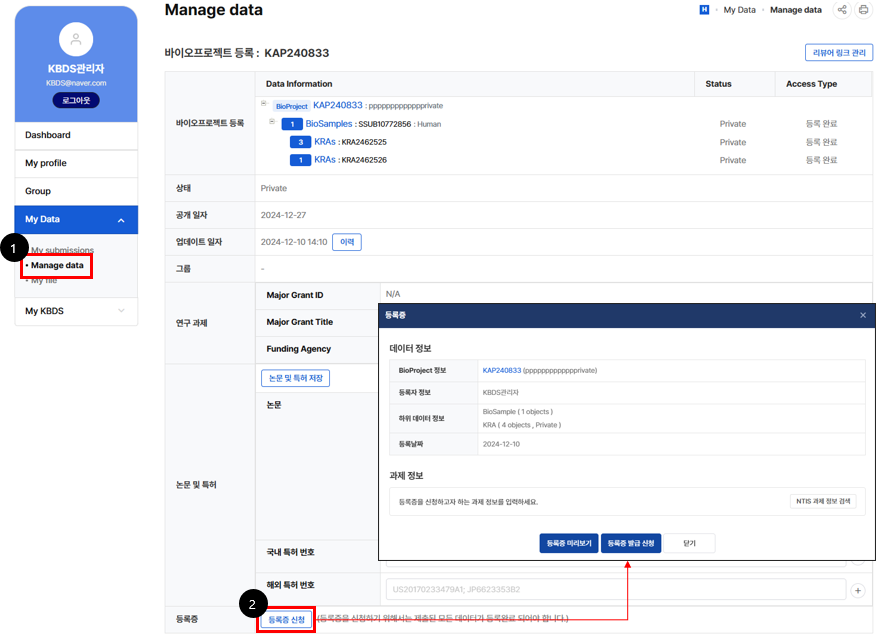Expand the My KBDS sidebar section

(x=76, y=311)
